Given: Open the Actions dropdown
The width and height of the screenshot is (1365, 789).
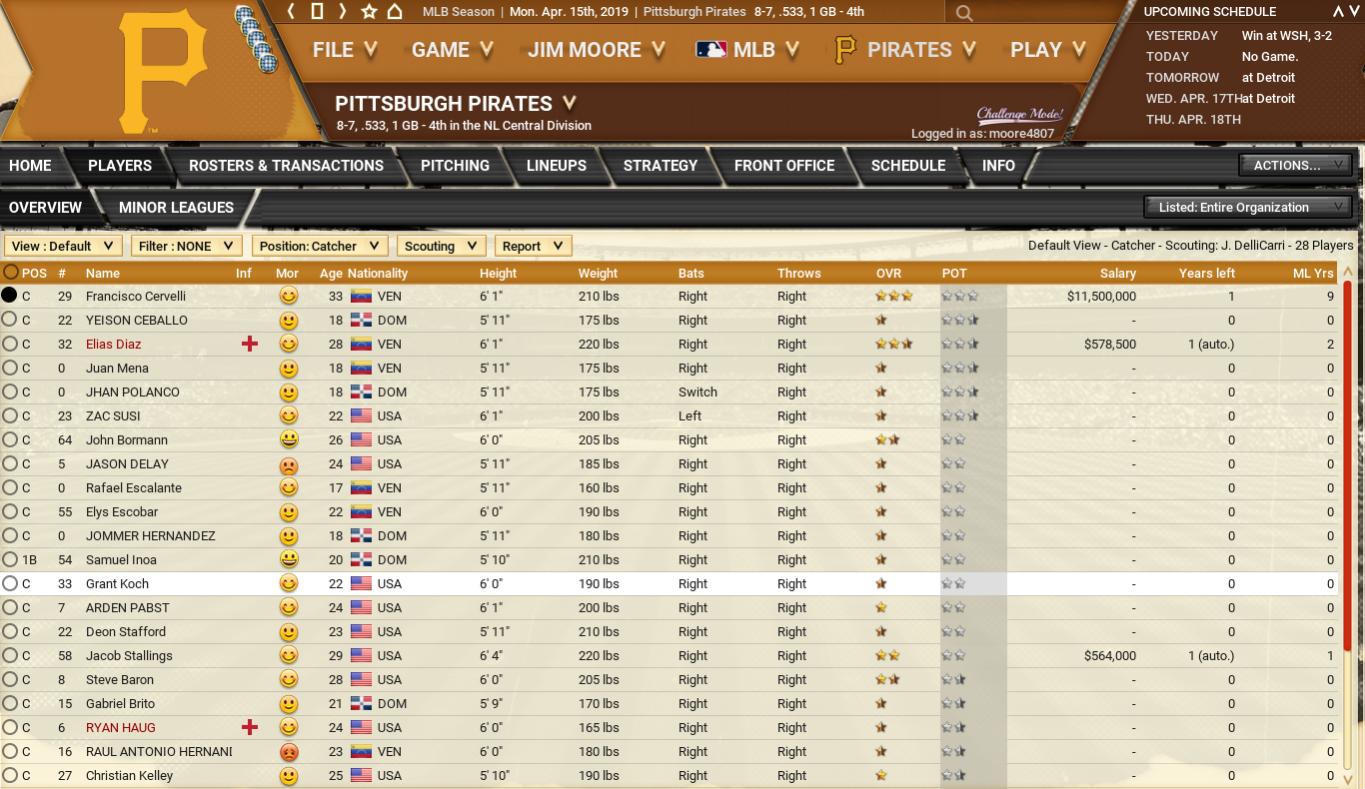Looking at the screenshot, I should tap(1295, 165).
